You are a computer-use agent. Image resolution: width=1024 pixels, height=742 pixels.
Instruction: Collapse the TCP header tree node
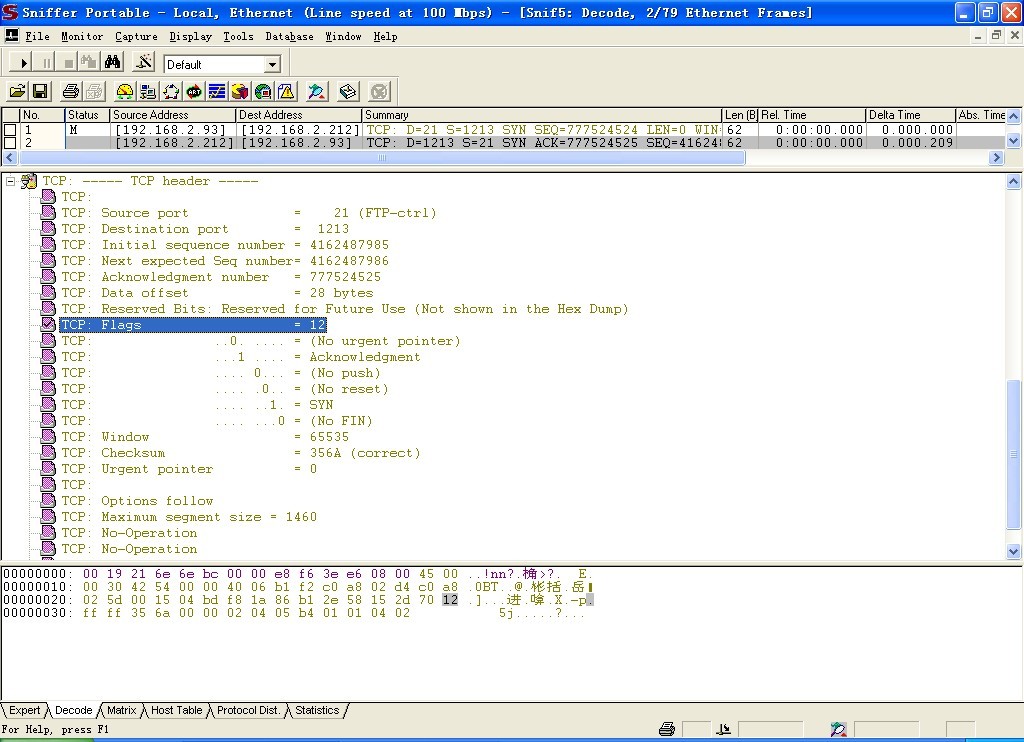[x=10, y=181]
